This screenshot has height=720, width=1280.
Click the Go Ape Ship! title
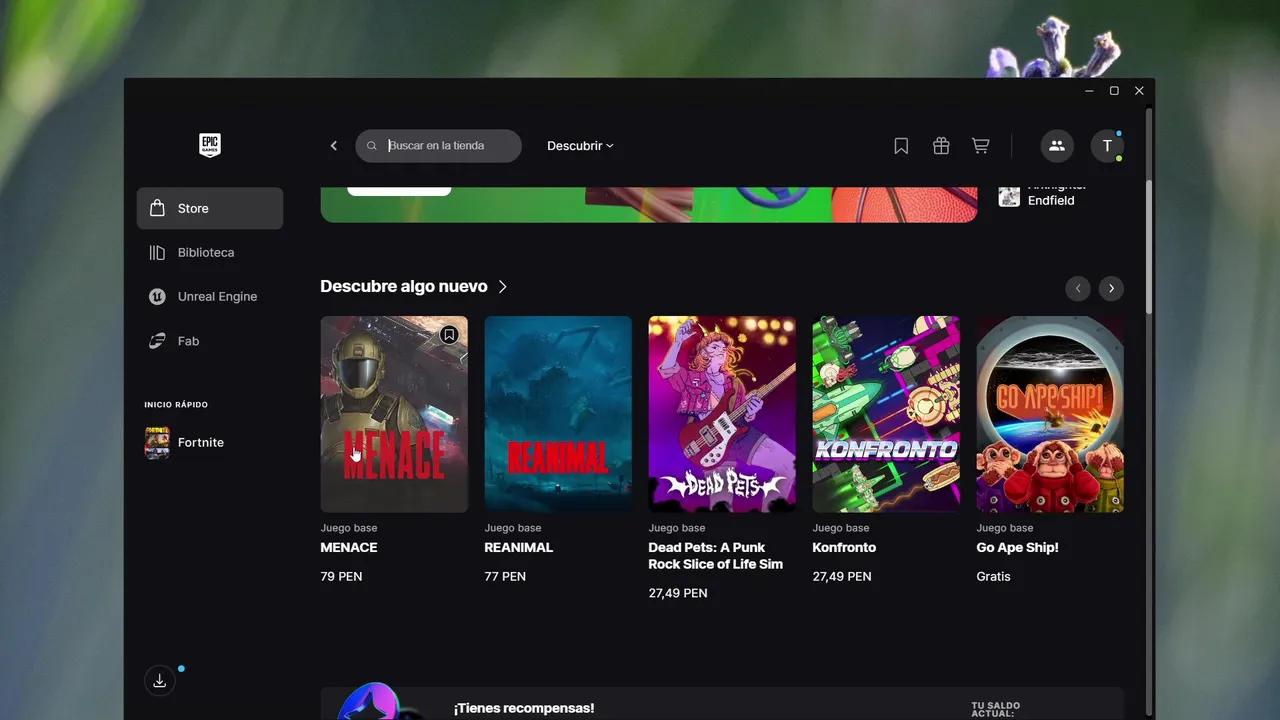(1017, 548)
